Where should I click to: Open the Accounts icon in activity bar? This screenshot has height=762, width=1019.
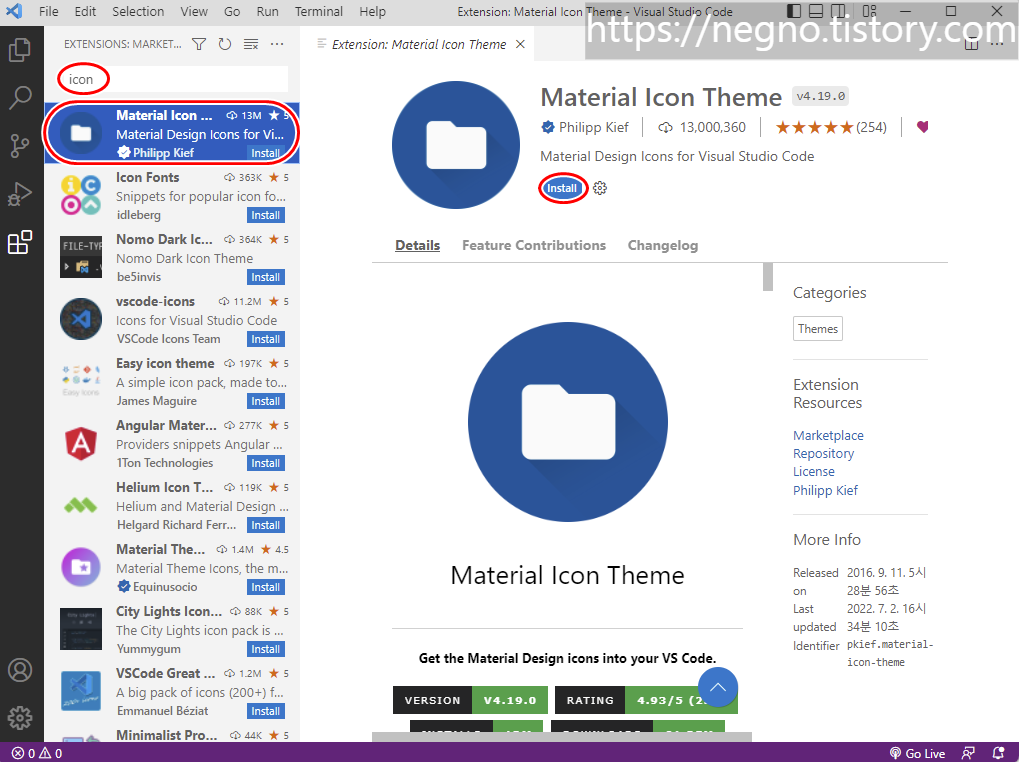tap(20, 670)
